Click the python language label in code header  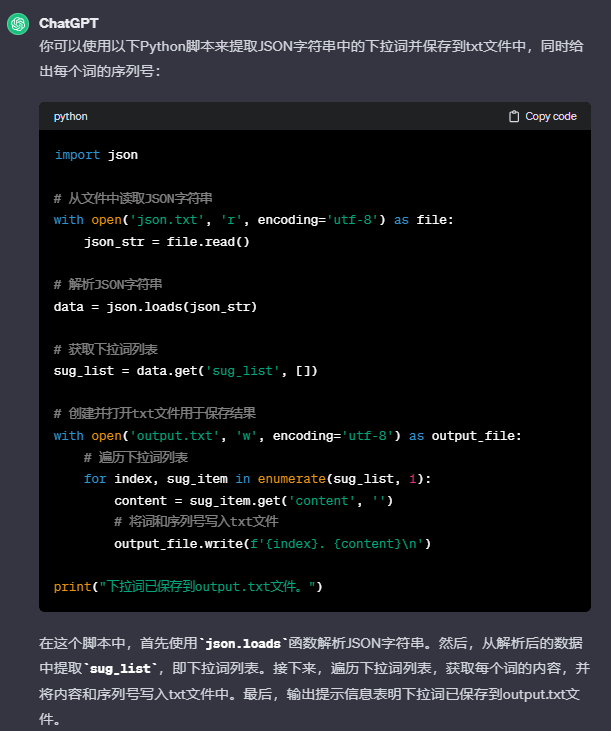70,116
